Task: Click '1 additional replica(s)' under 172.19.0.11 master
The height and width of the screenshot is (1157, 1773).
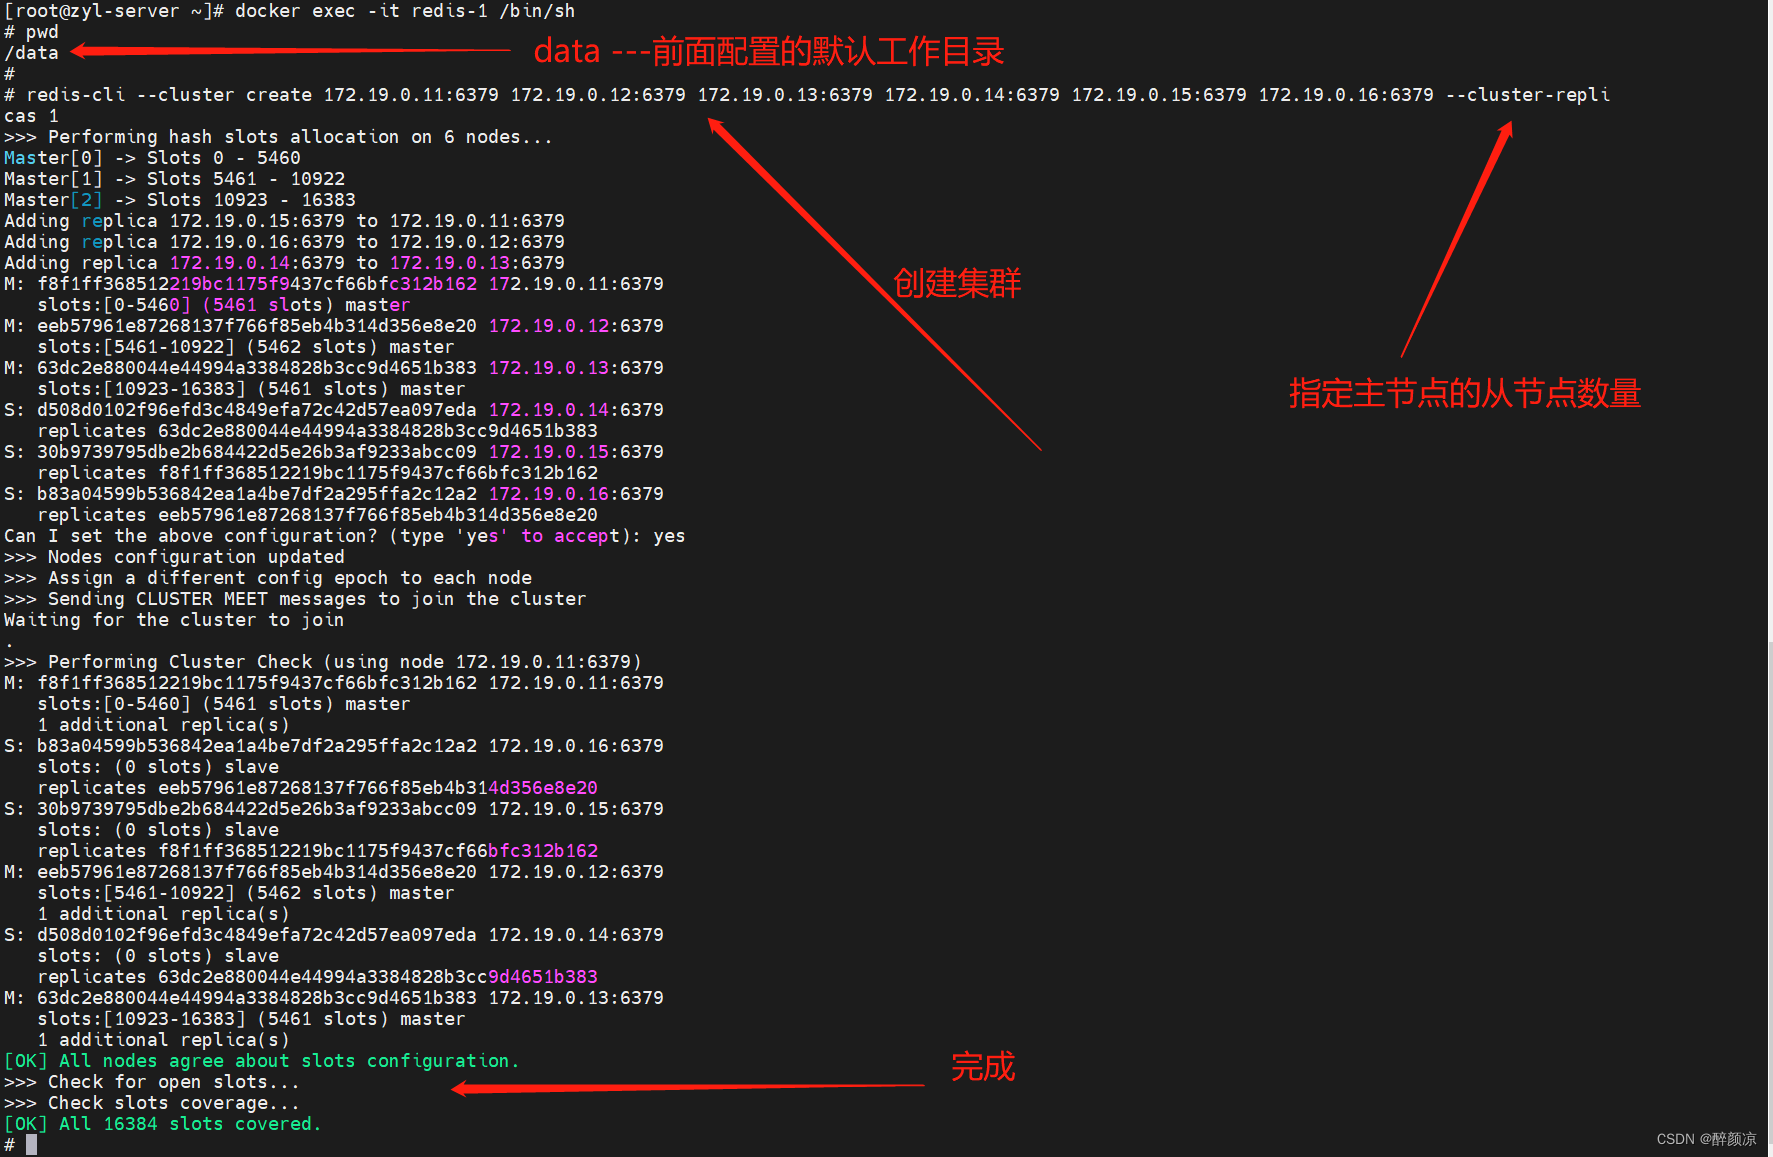Action: [164, 725]
